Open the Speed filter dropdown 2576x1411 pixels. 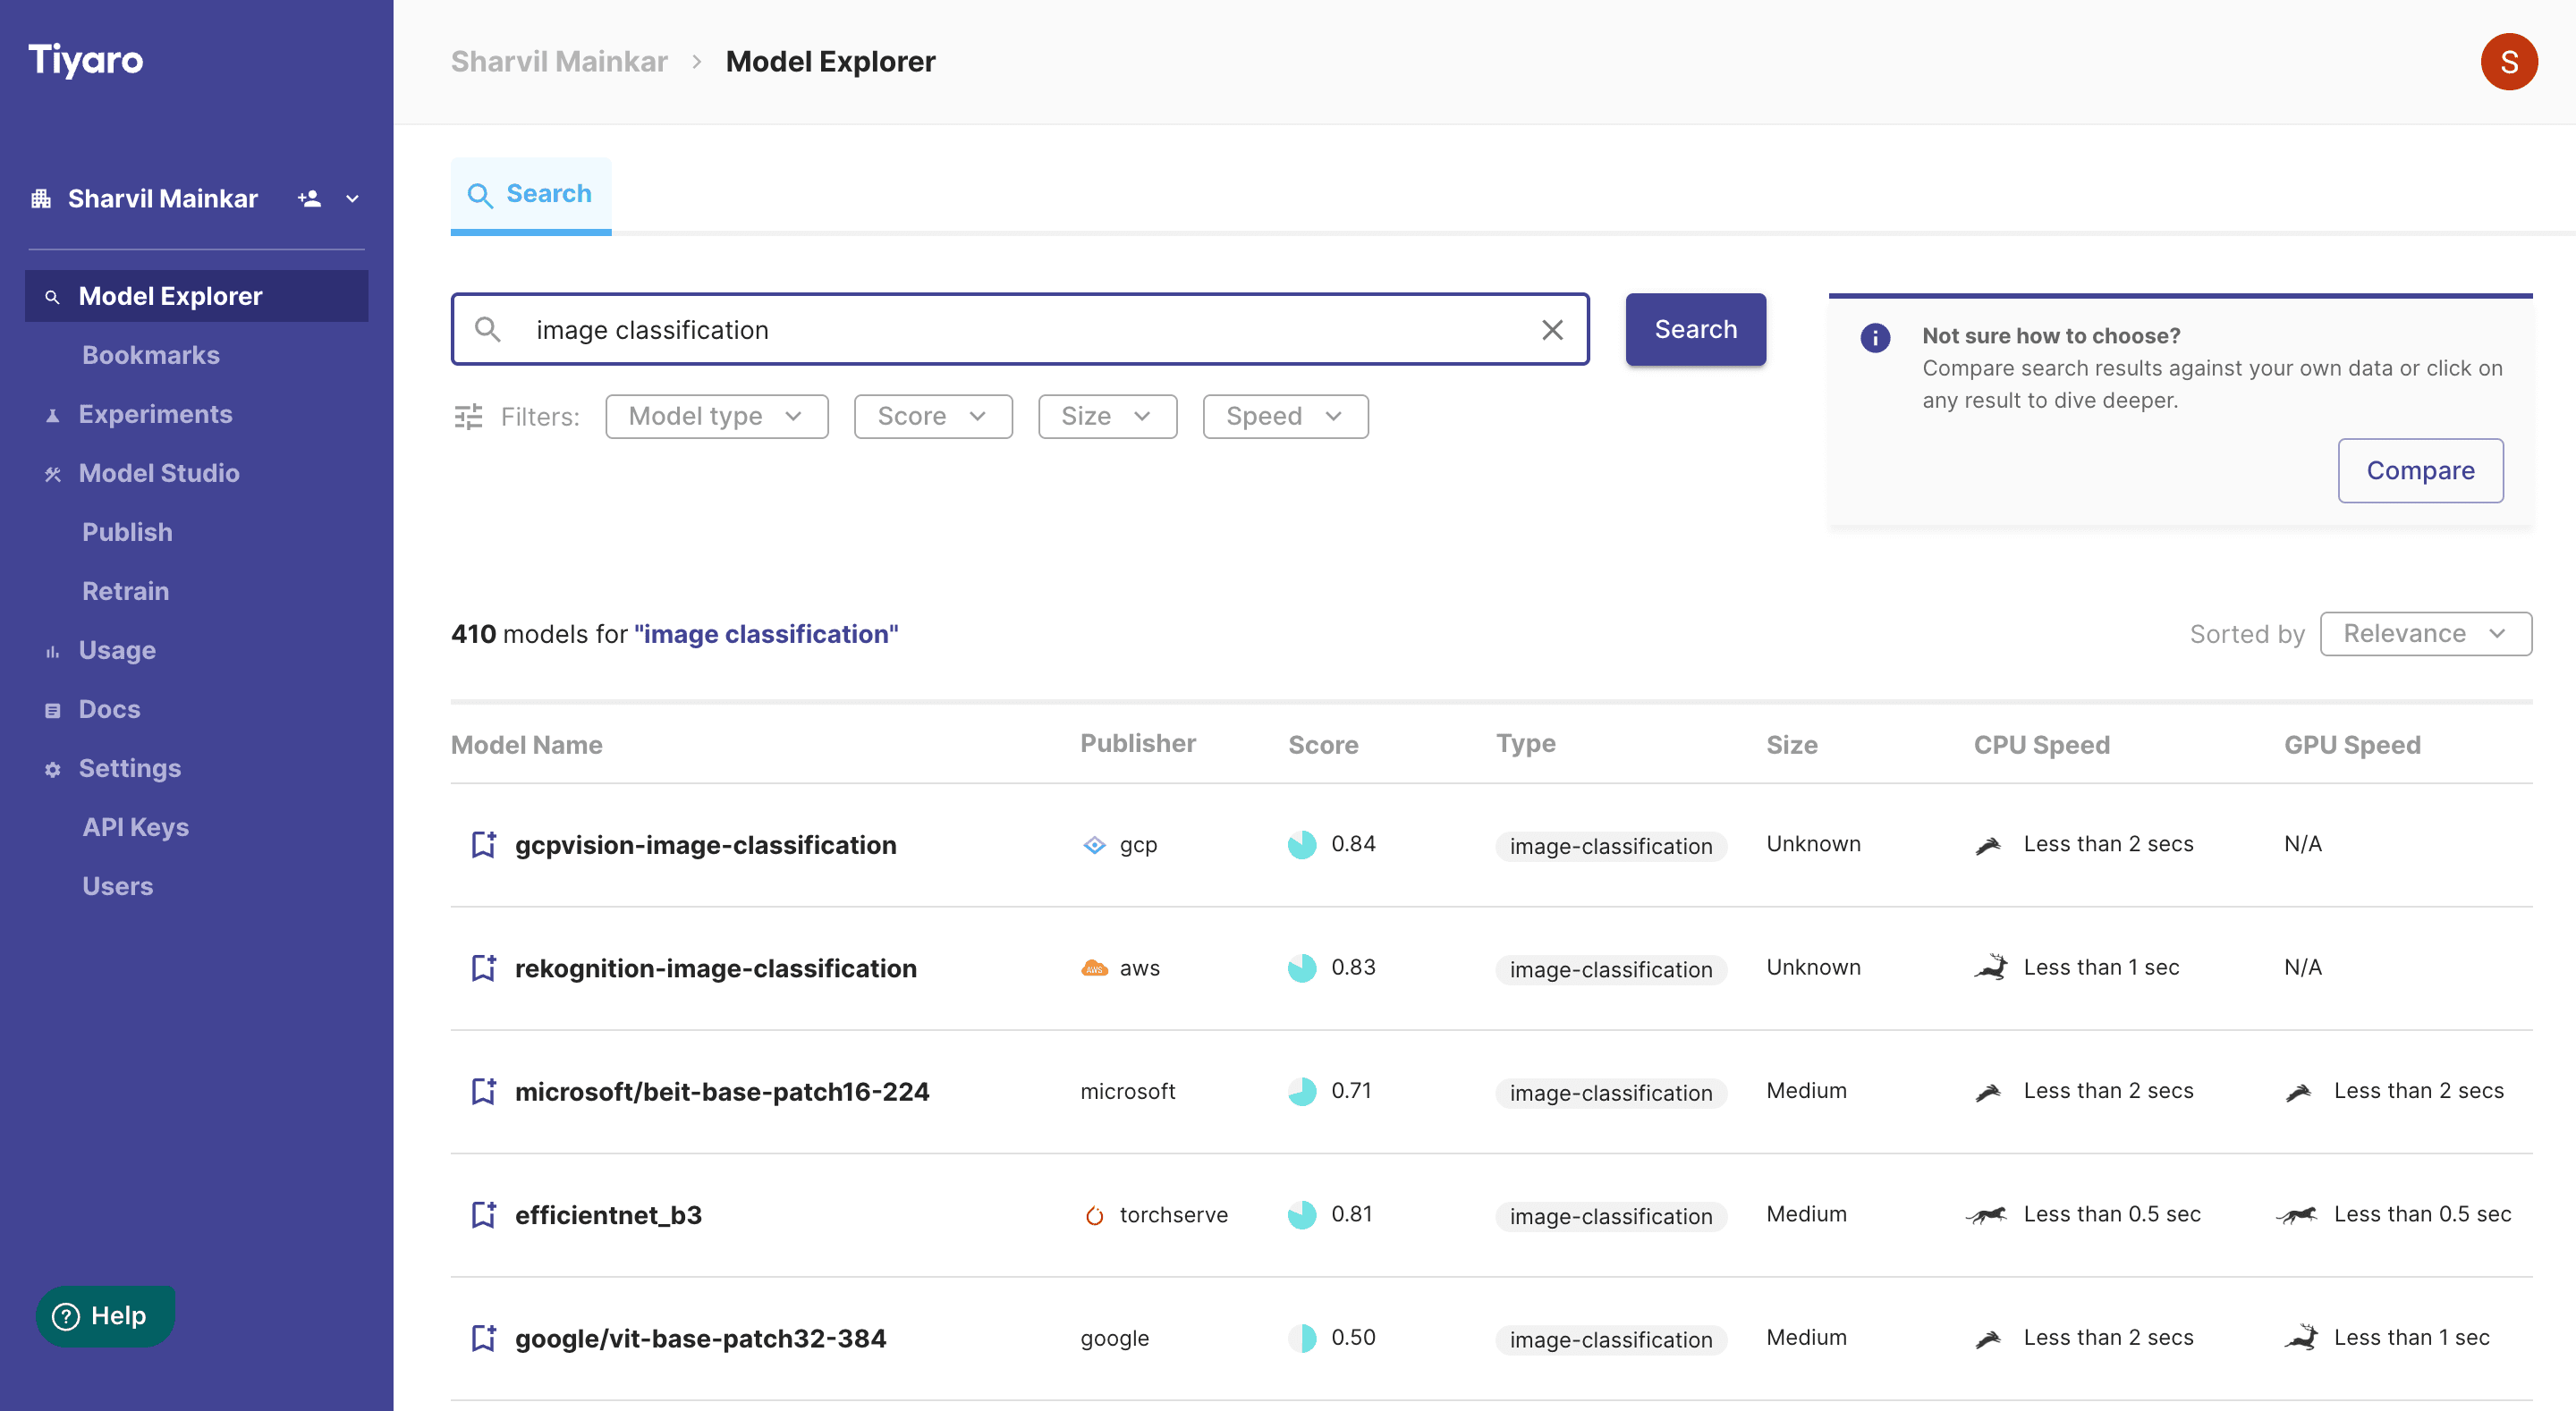(1285, 416)
